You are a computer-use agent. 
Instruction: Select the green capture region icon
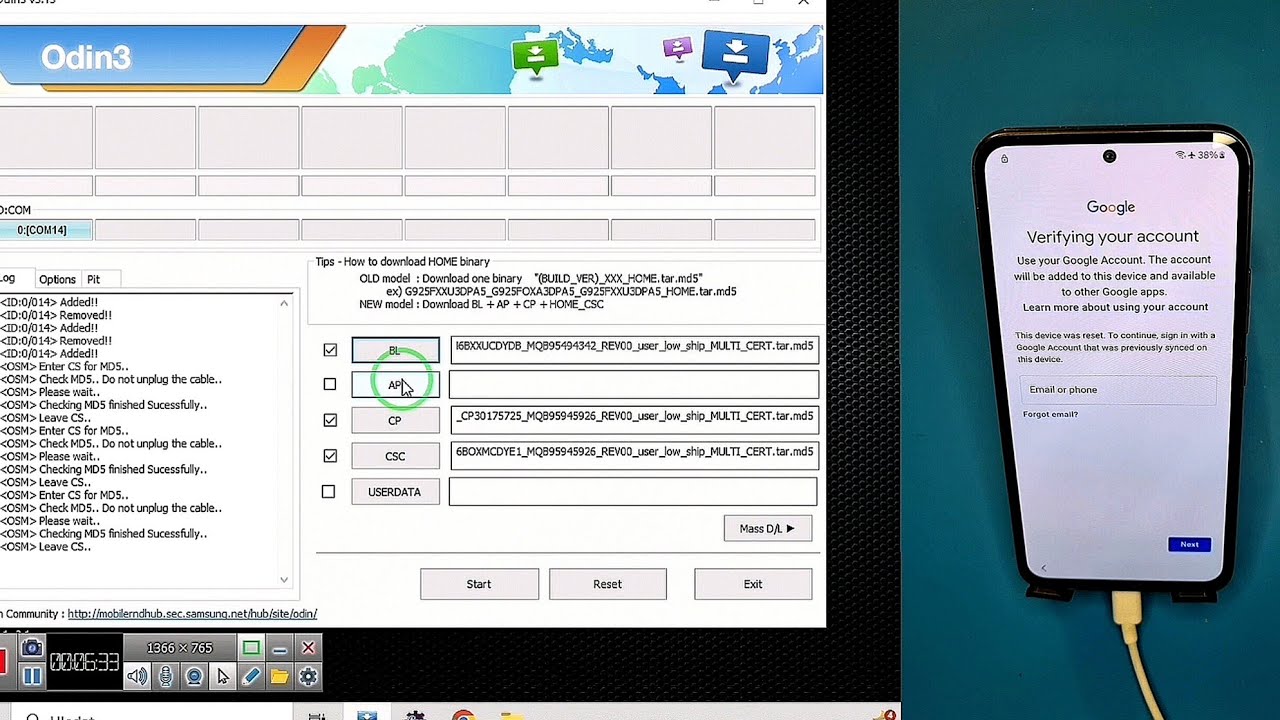pos(251,648)
